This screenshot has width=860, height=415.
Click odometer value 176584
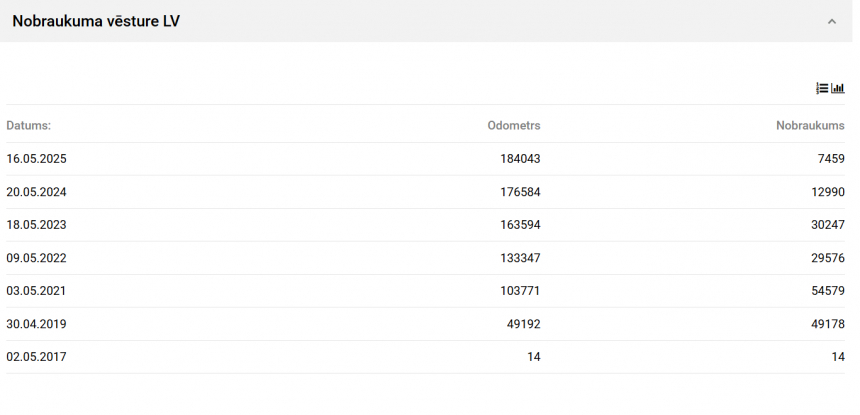[x=520, y=192]
